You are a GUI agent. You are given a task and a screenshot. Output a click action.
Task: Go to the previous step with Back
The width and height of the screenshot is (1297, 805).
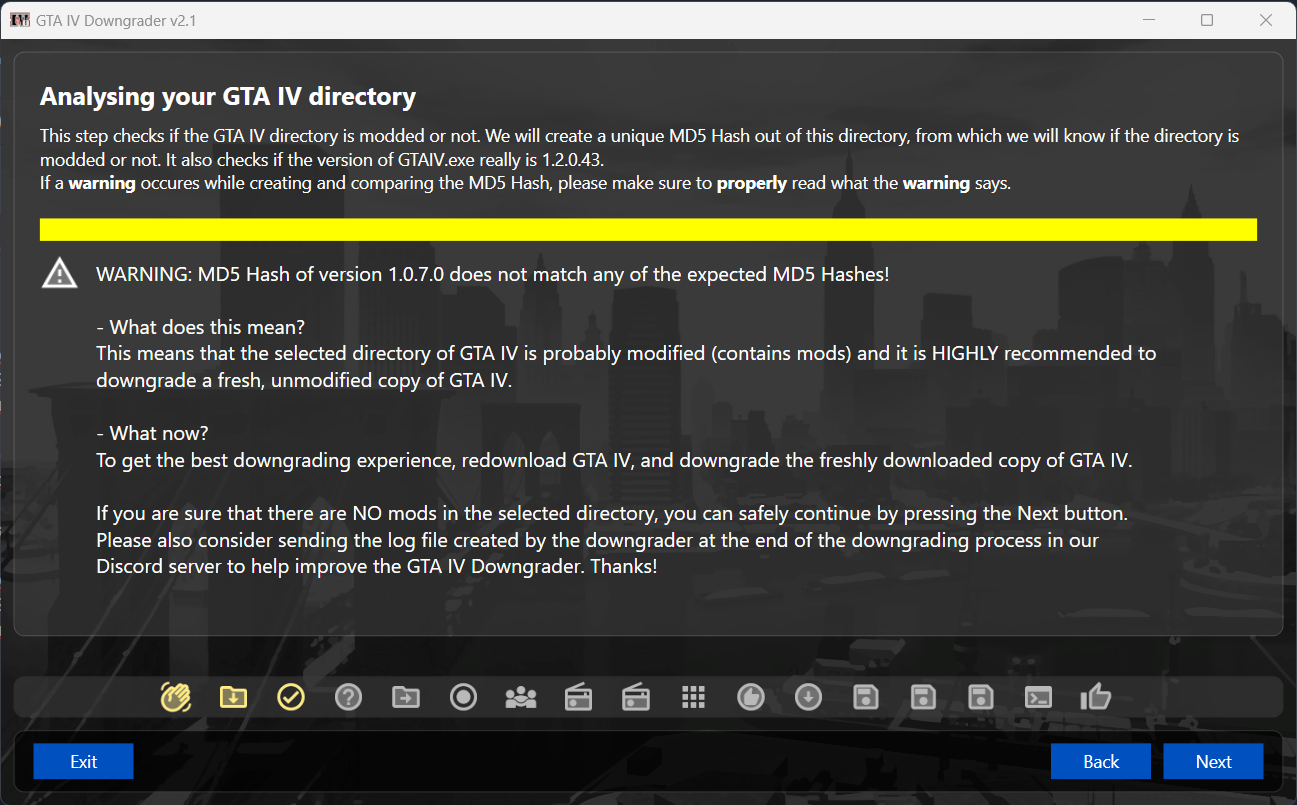click(x=1101, y=761)
